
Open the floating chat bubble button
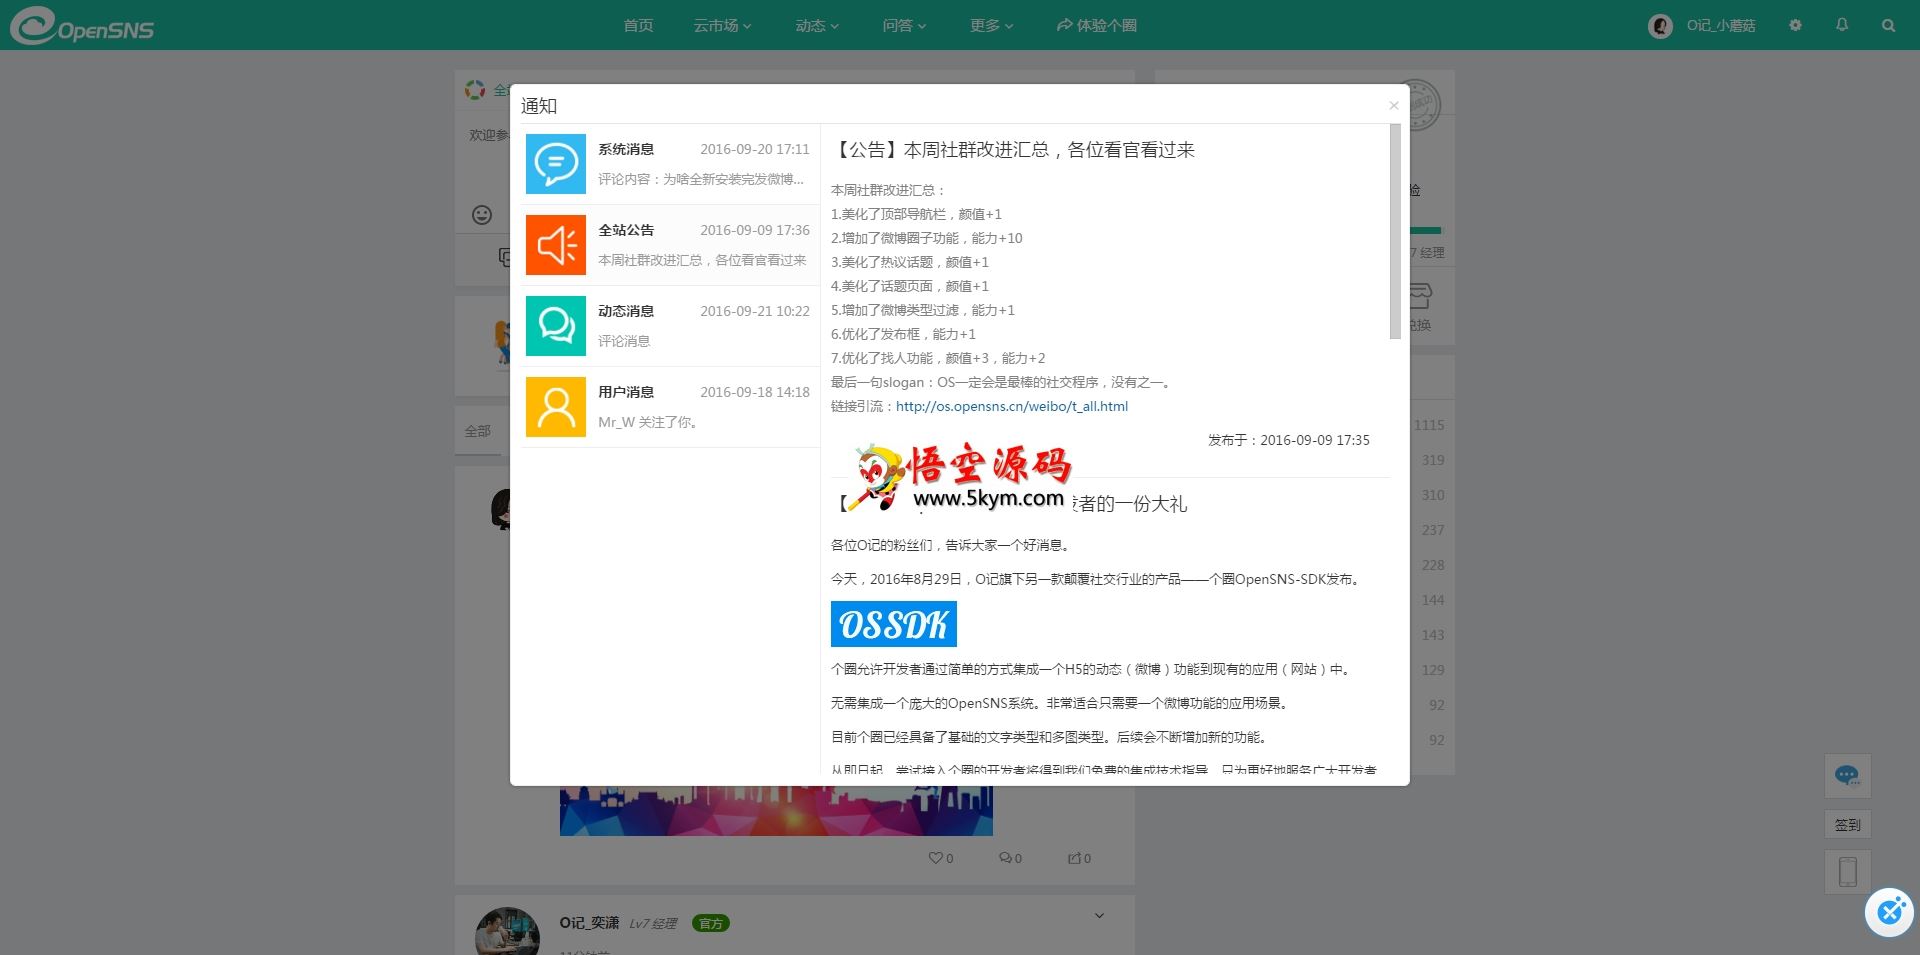pyautogui.click(x=1847, y=776)
